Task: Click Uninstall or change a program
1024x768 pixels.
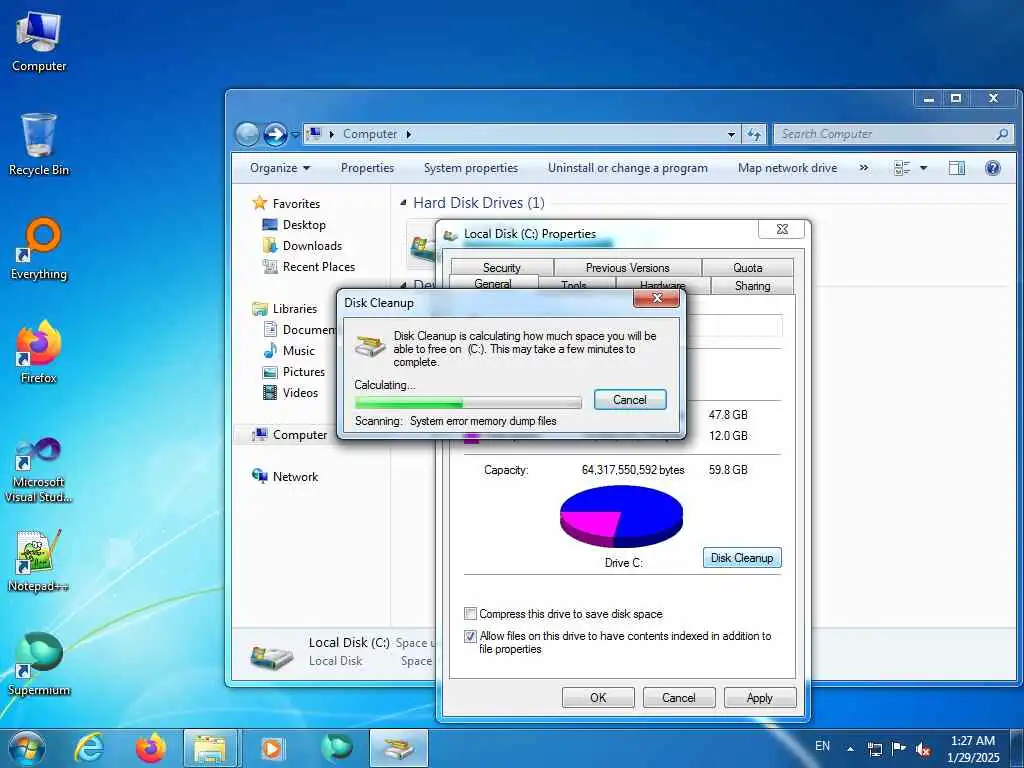Action: (x=628, y=168)
